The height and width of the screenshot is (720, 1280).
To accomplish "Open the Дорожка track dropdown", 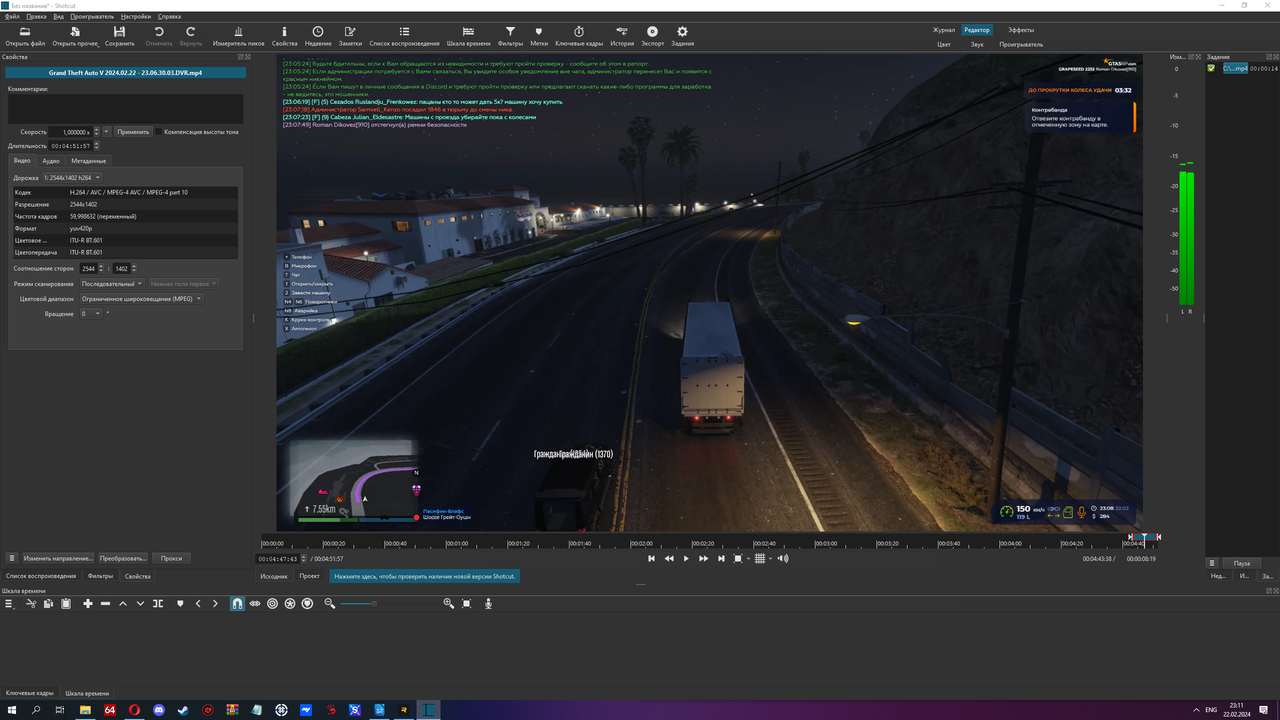I will tap(72, 177).
